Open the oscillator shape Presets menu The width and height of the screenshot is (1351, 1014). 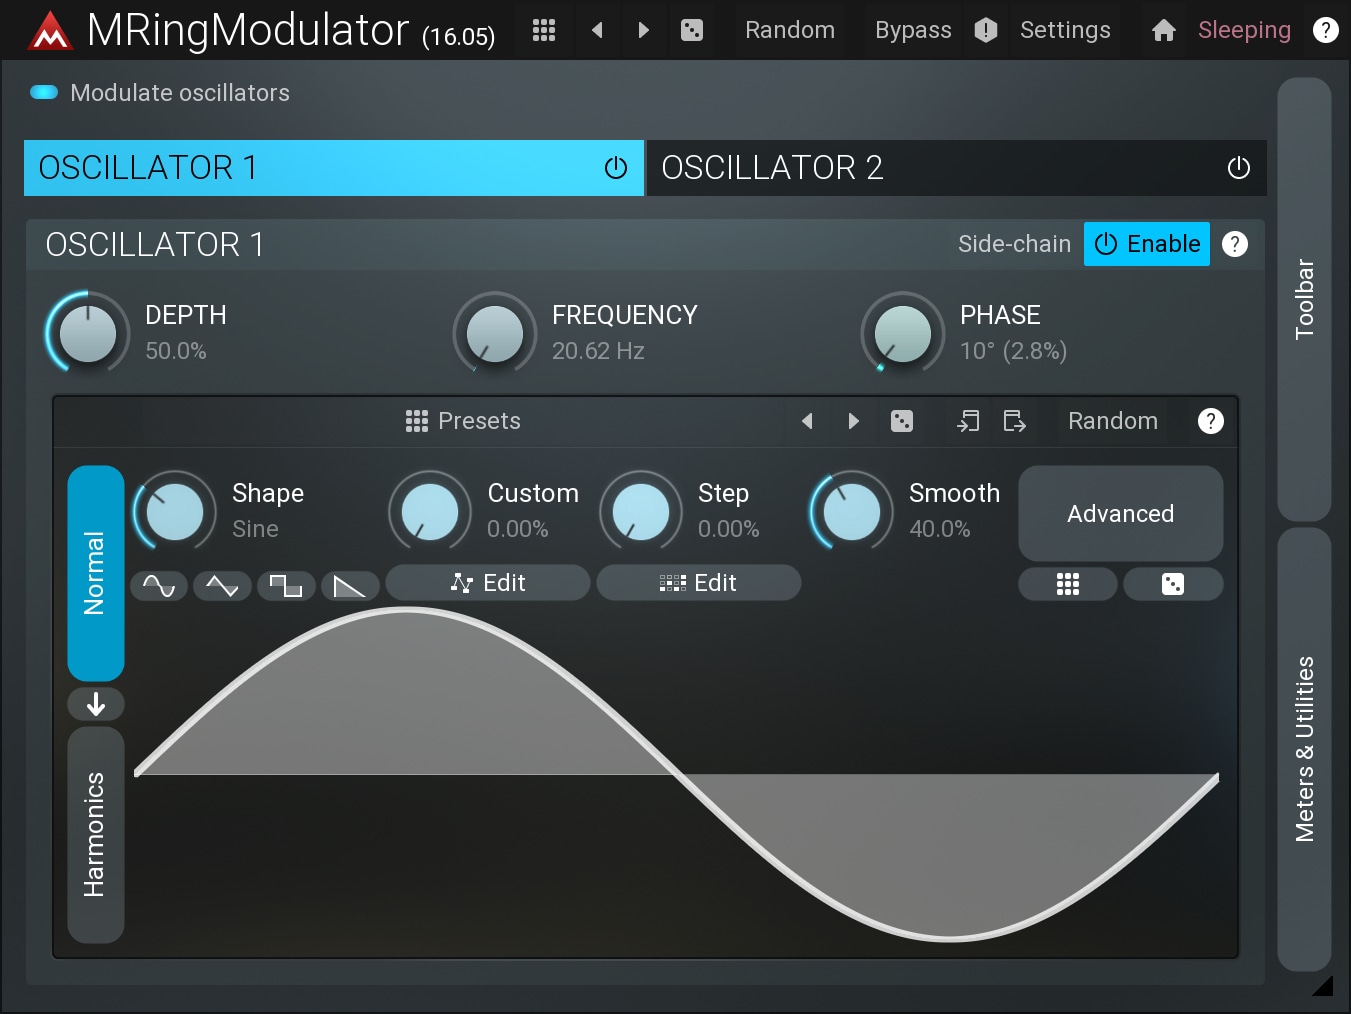463,421
